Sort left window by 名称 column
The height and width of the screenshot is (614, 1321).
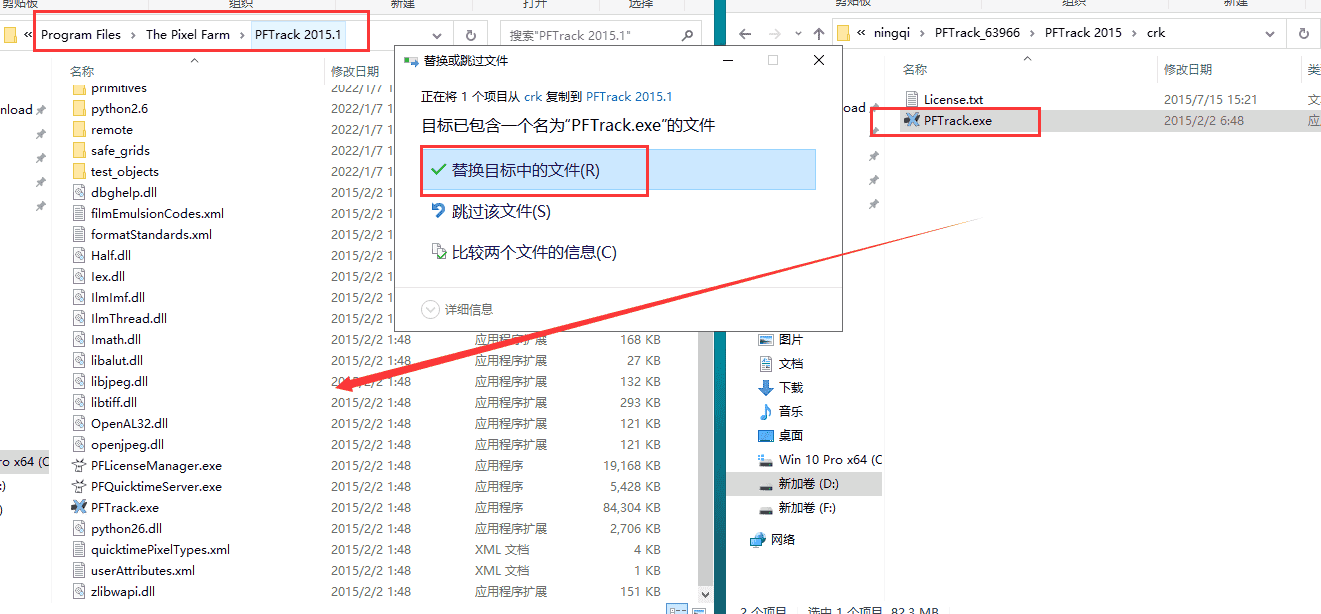click(82, 71)
